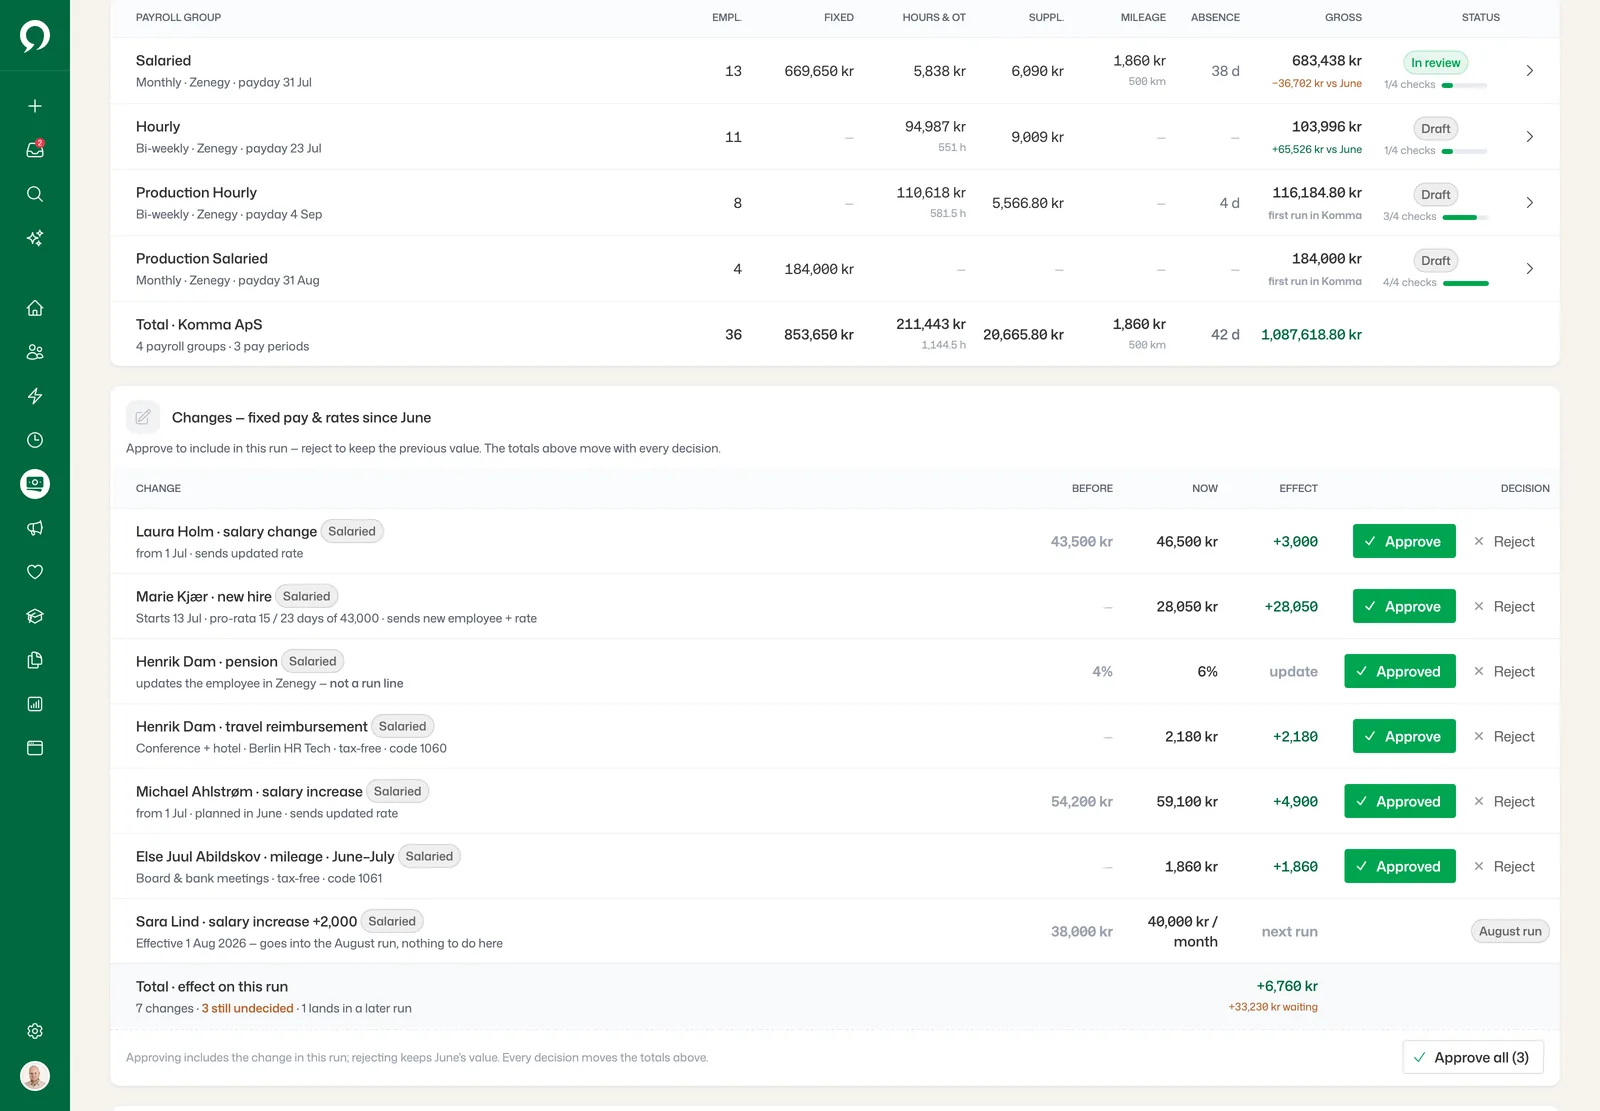Viewport: 1600px width, 1111px height.
Task: Click the Salaried tag next to Marie Kjær
Action: tap(306, 596)
